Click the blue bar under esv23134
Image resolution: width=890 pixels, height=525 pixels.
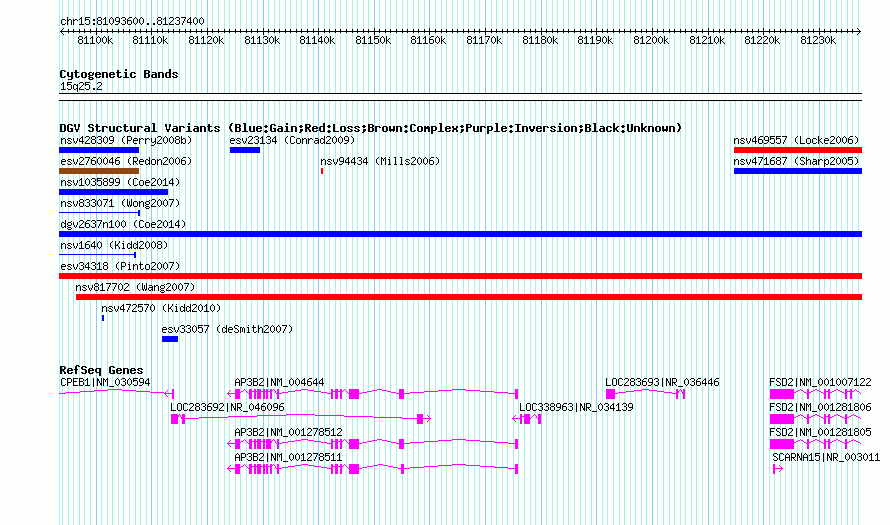coord(245,150)
